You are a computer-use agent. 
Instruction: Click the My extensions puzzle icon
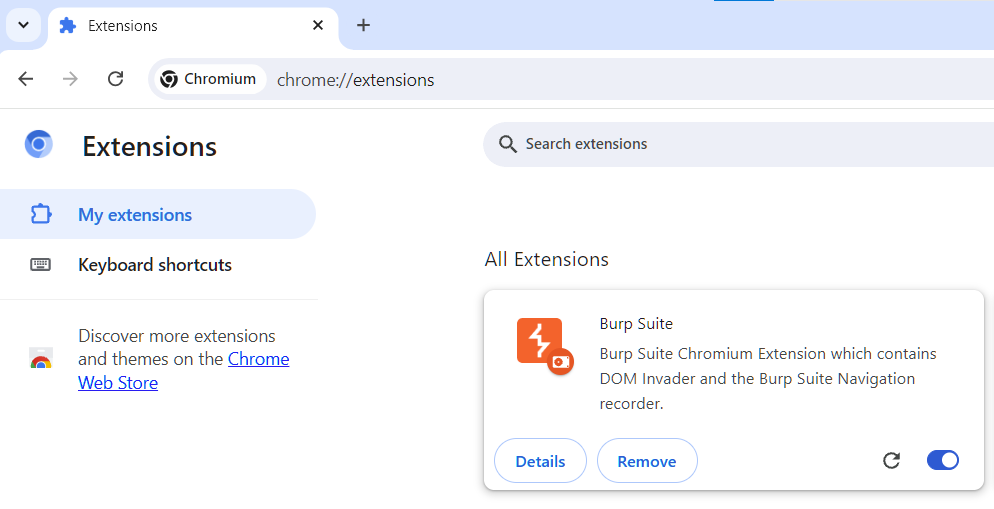point(41,214)
